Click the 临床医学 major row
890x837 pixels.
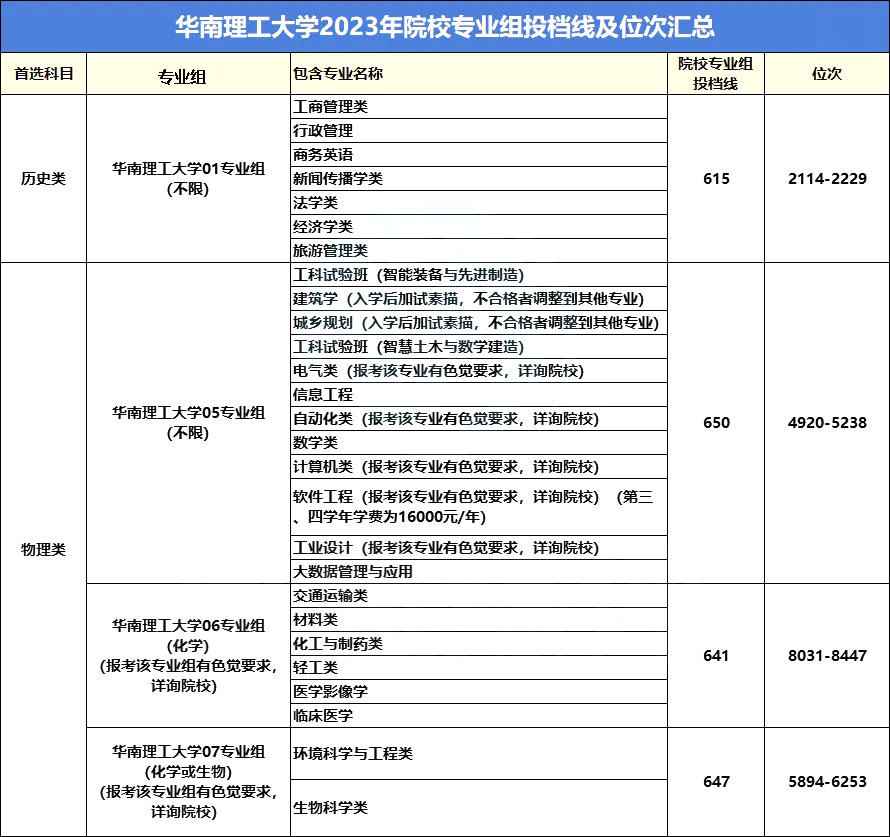click(478, 716)
